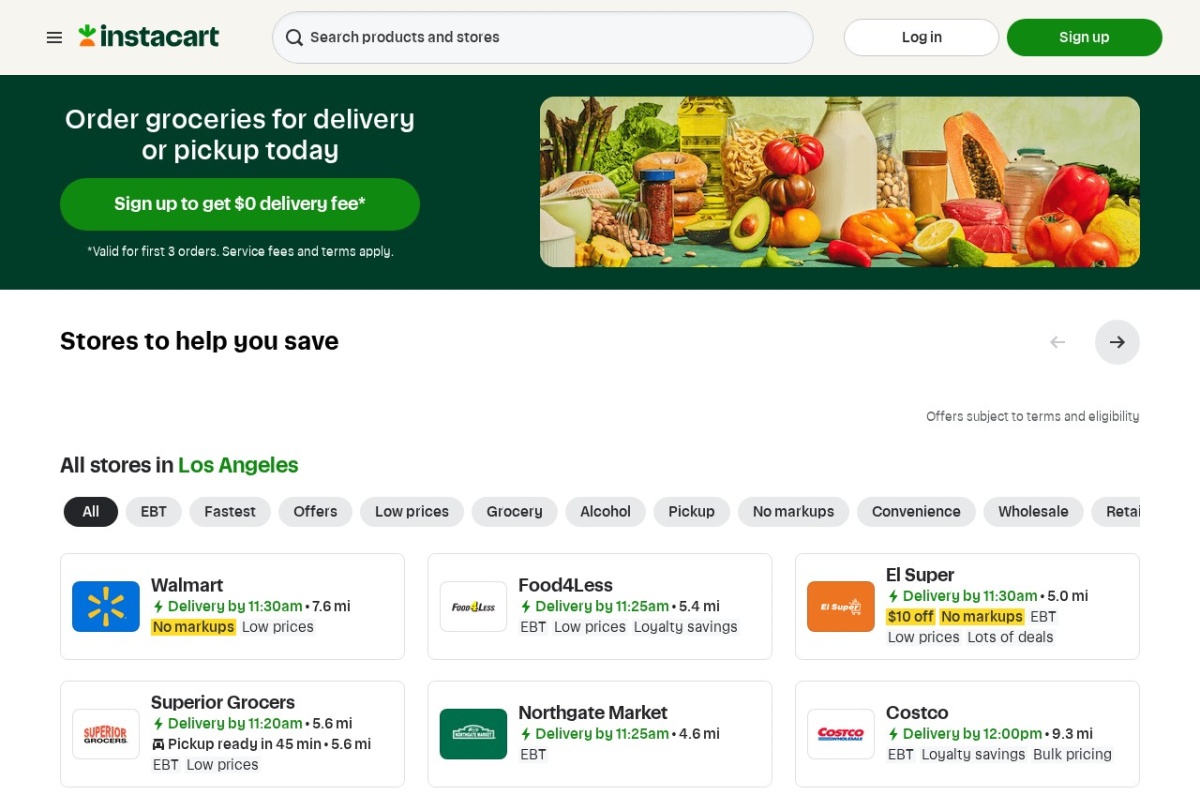Select the Offers filter chip
The image size is (1200, 800).
(x=315, y=511)
